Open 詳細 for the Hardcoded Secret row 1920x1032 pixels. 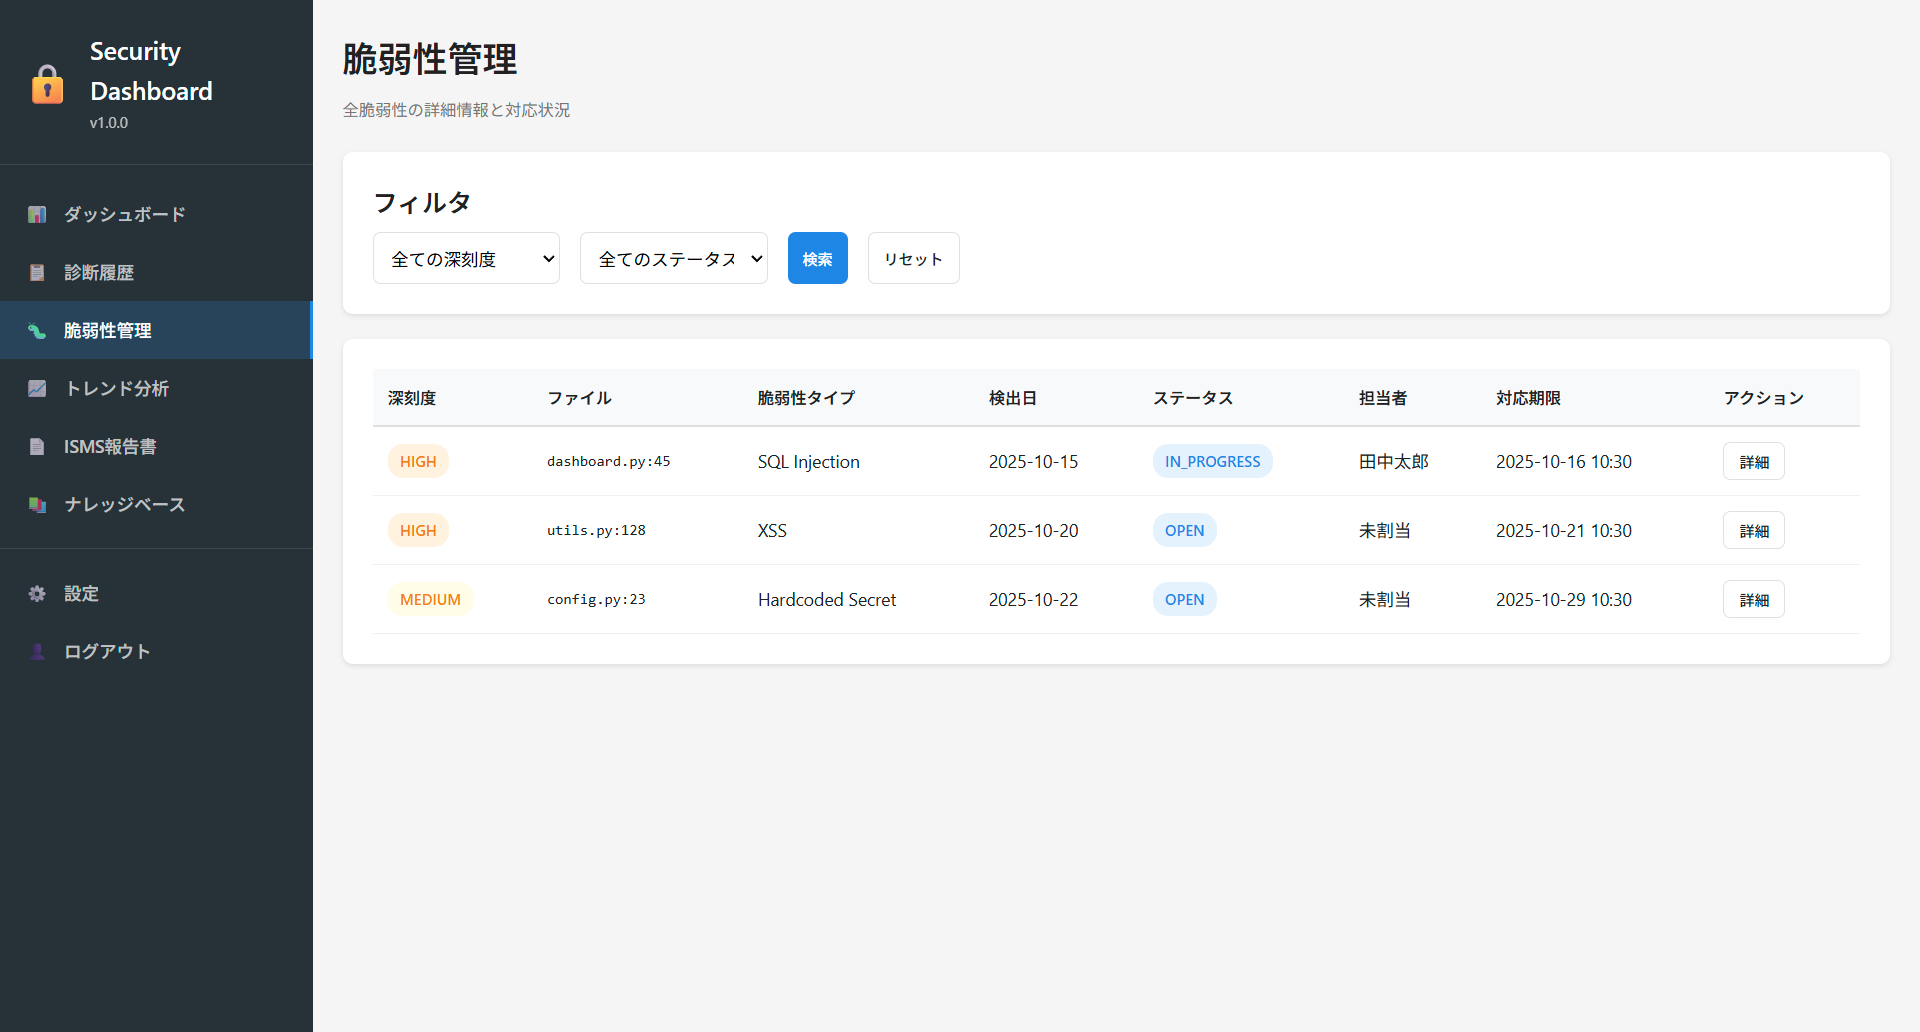click(x=1753, y=599)
